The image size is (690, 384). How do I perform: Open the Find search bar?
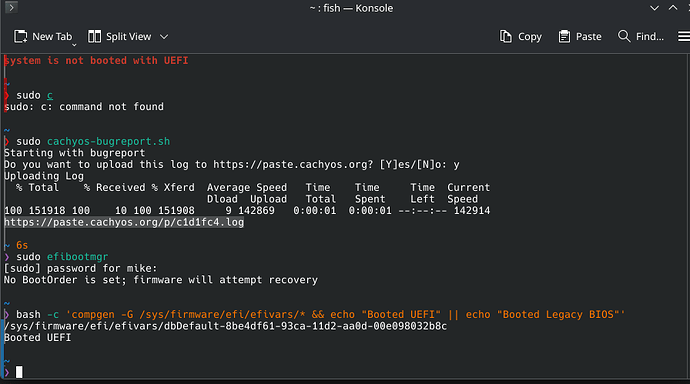[x=641, y=37]
